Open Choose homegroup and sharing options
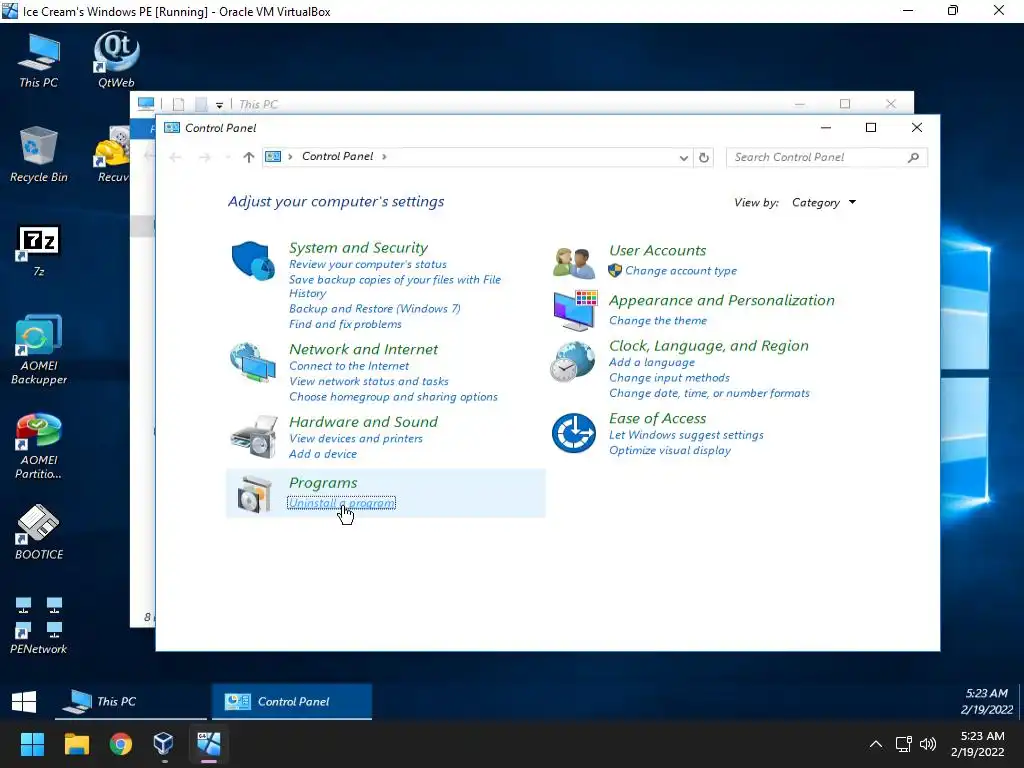Image resolution: width=1024 pixels, height=768 pixels. coord(393,397)
